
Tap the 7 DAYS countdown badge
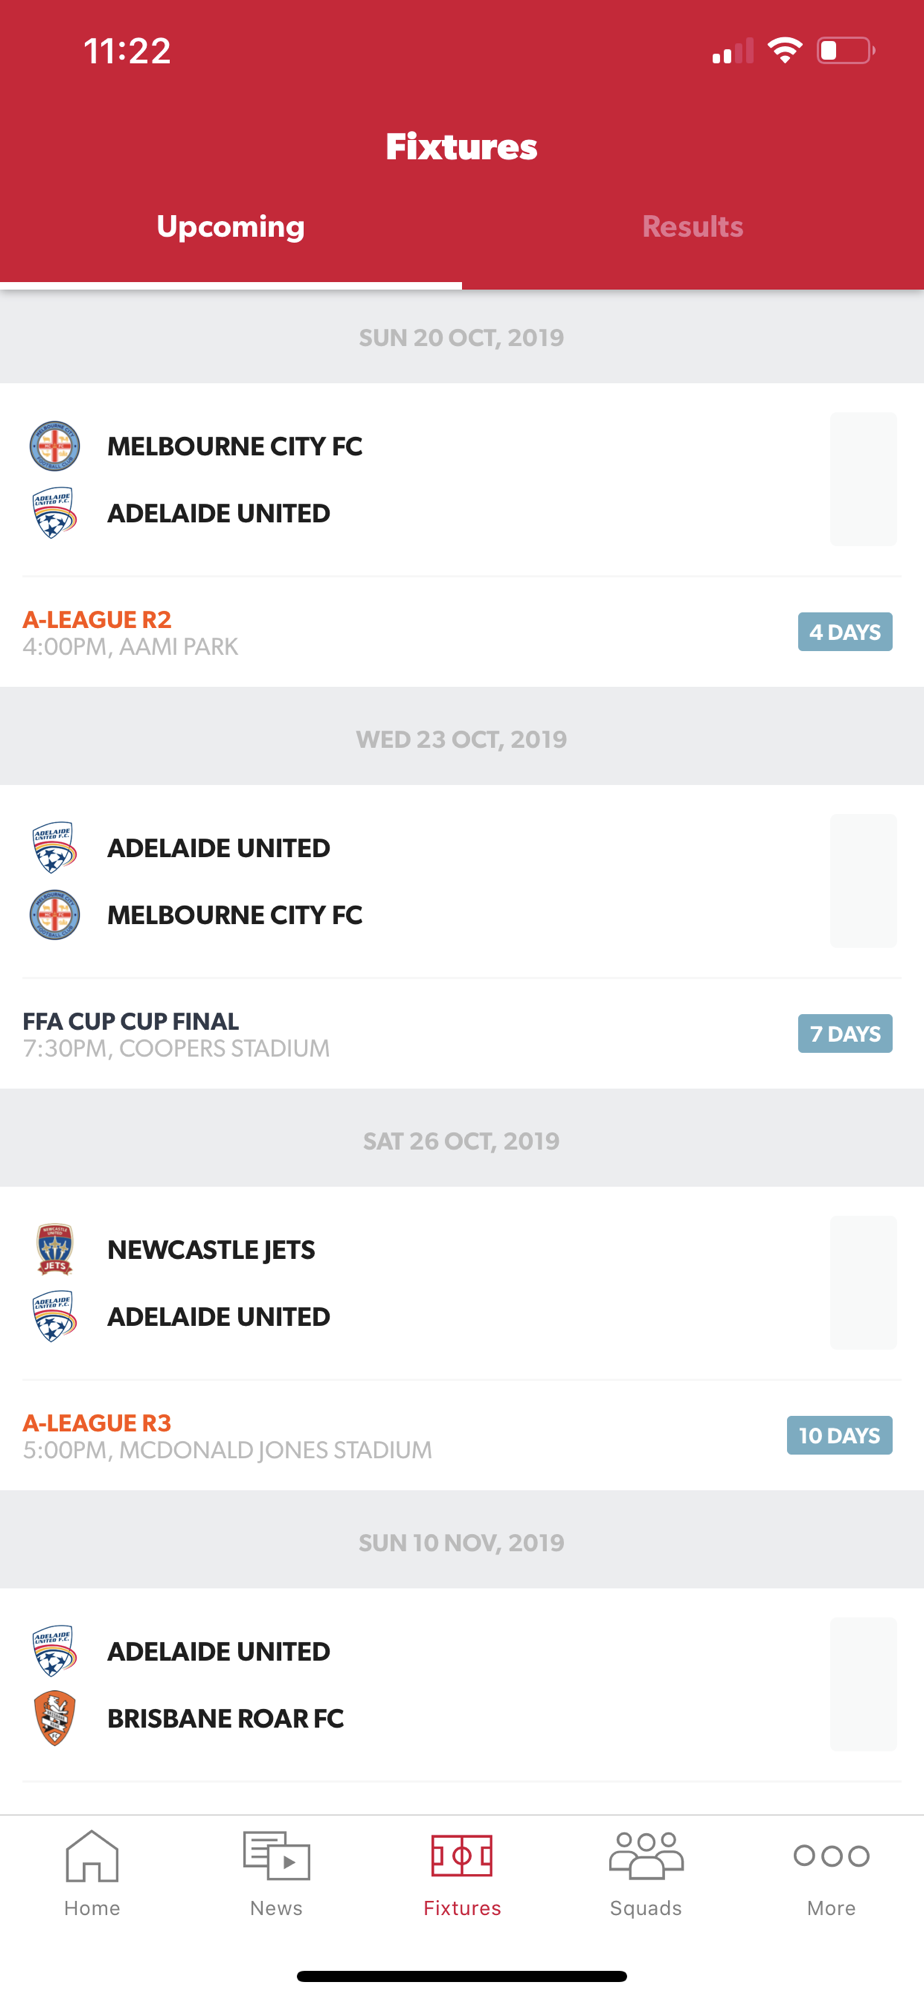[845, 1034]
